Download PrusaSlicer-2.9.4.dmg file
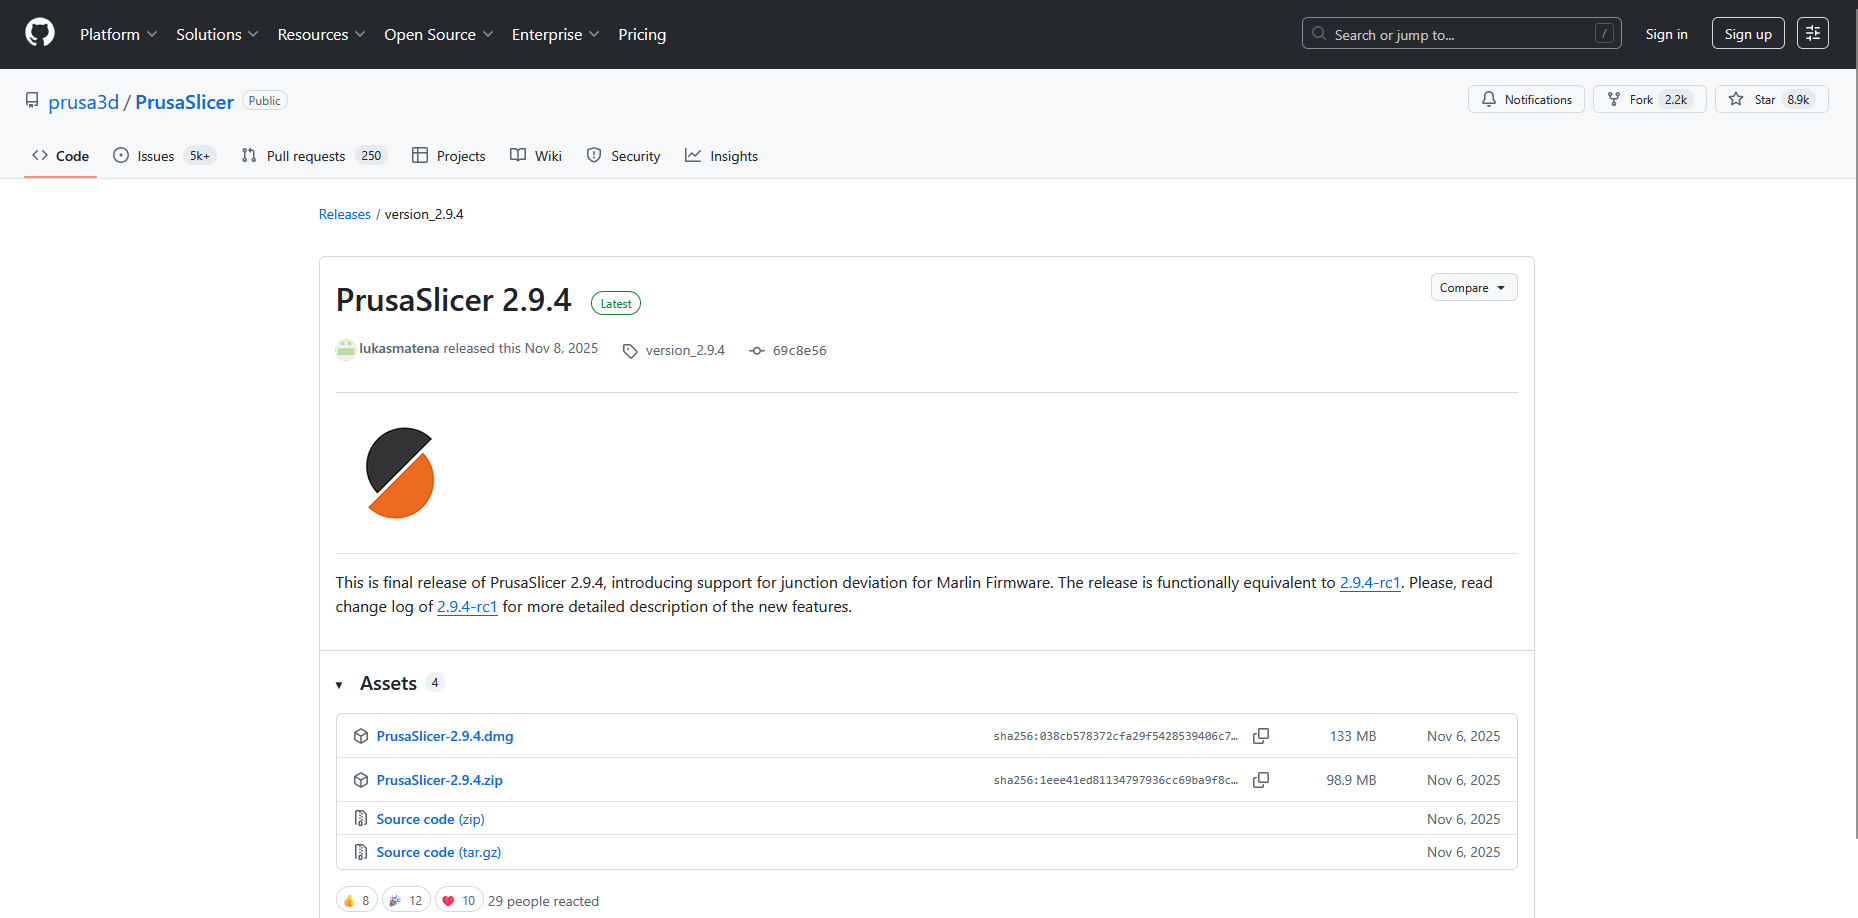1858x918 pixels. pyautogui.click(x=445, y=736)
